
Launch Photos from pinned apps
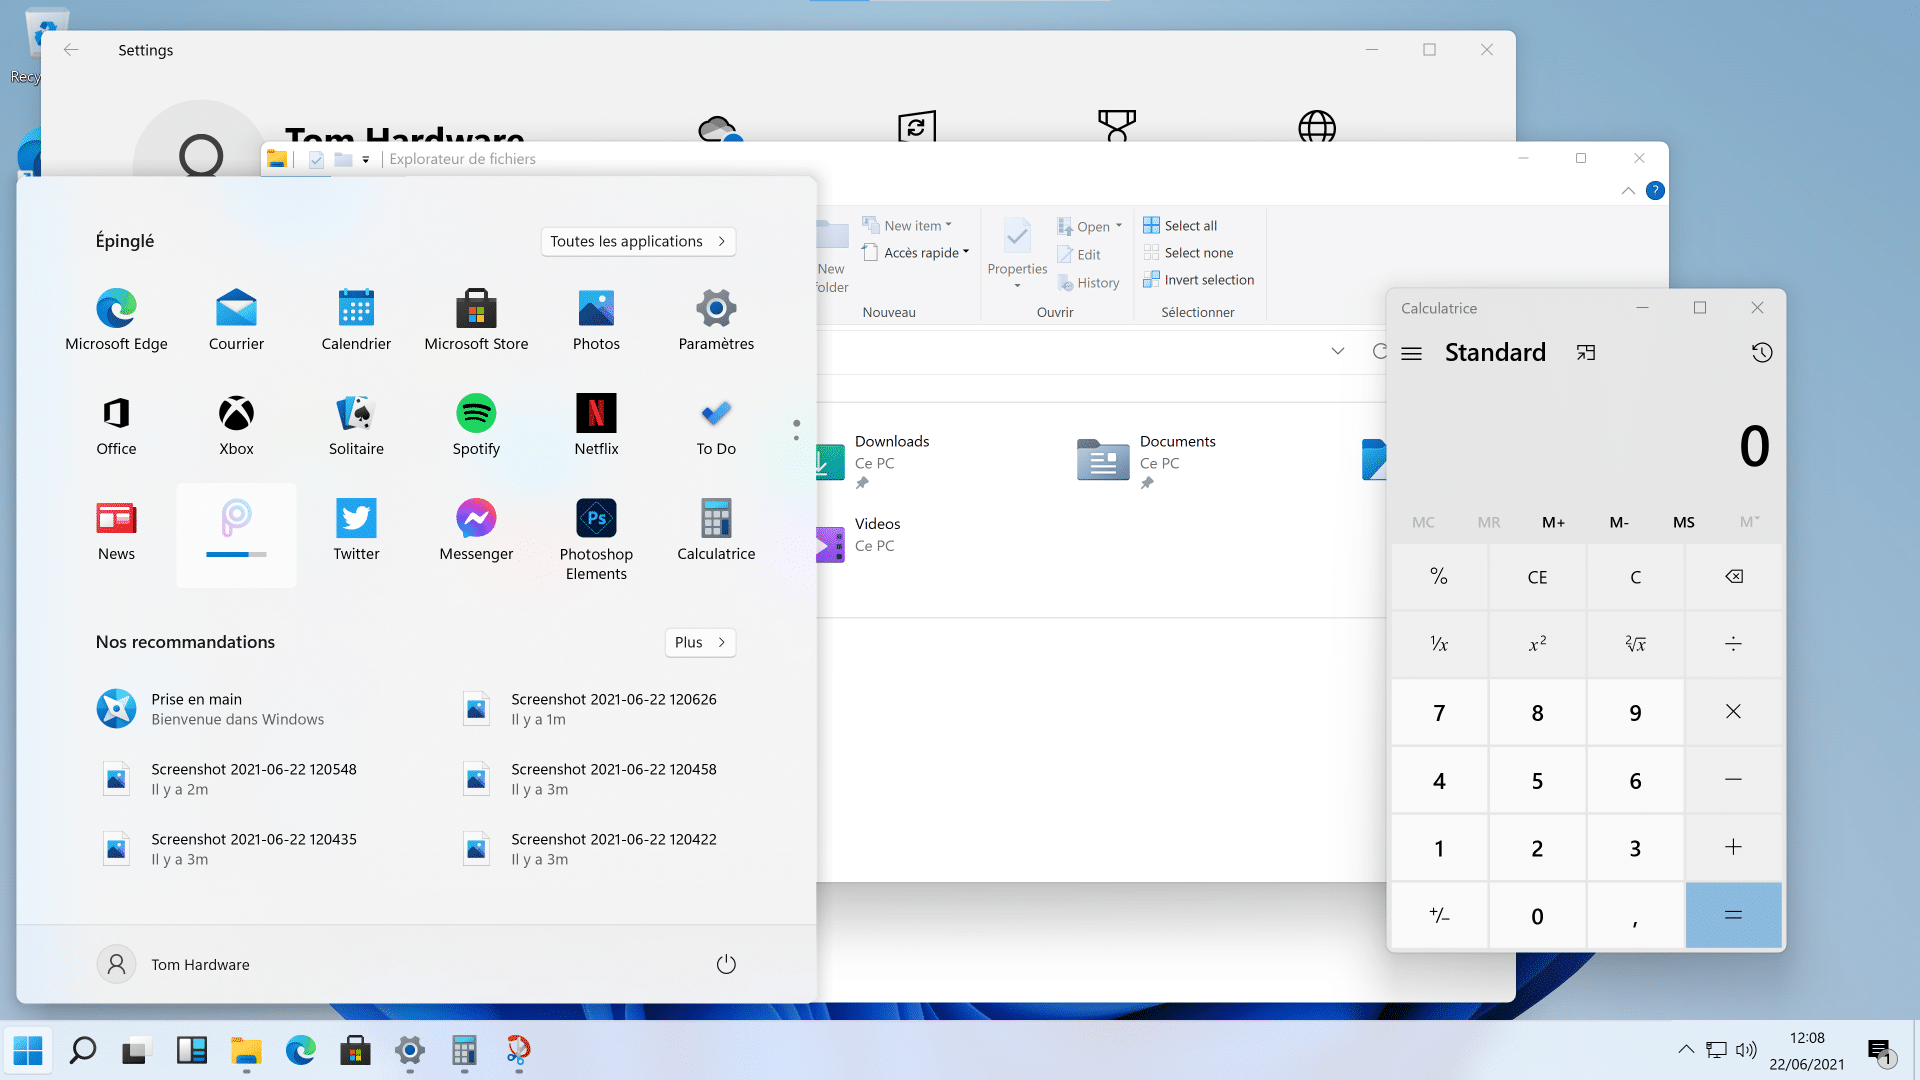(596, 320)
